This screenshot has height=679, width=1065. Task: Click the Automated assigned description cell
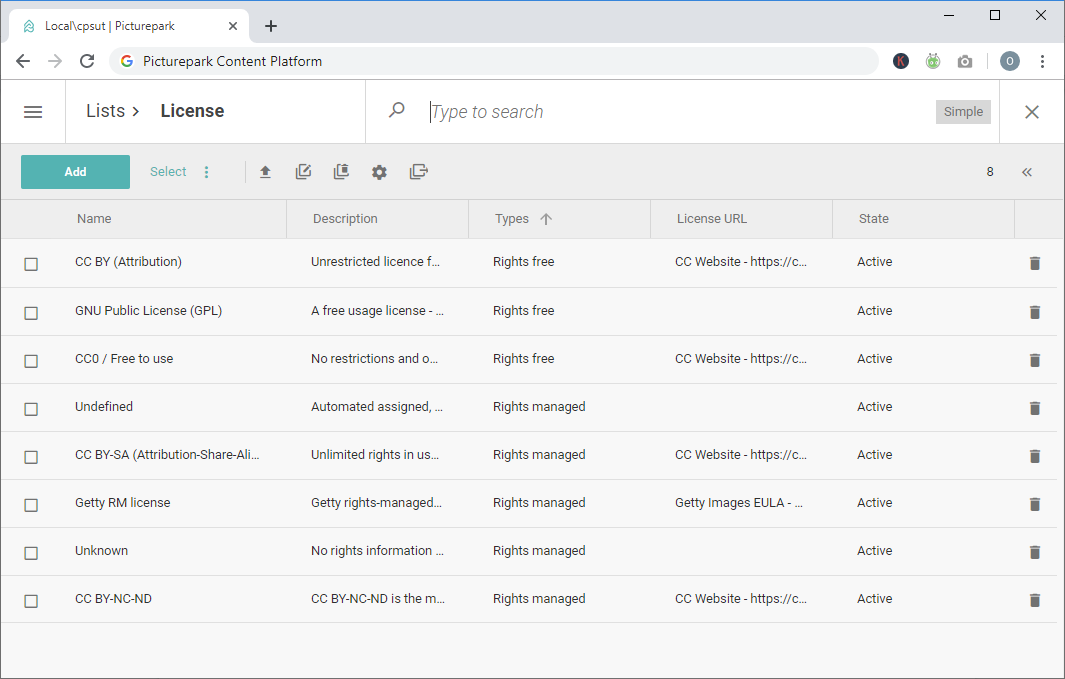[x=377, y=407]
